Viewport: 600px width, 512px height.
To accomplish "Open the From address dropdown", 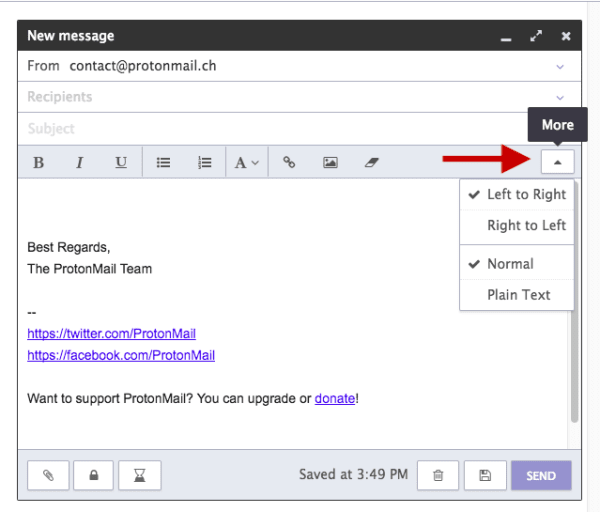I will [560, 67].
